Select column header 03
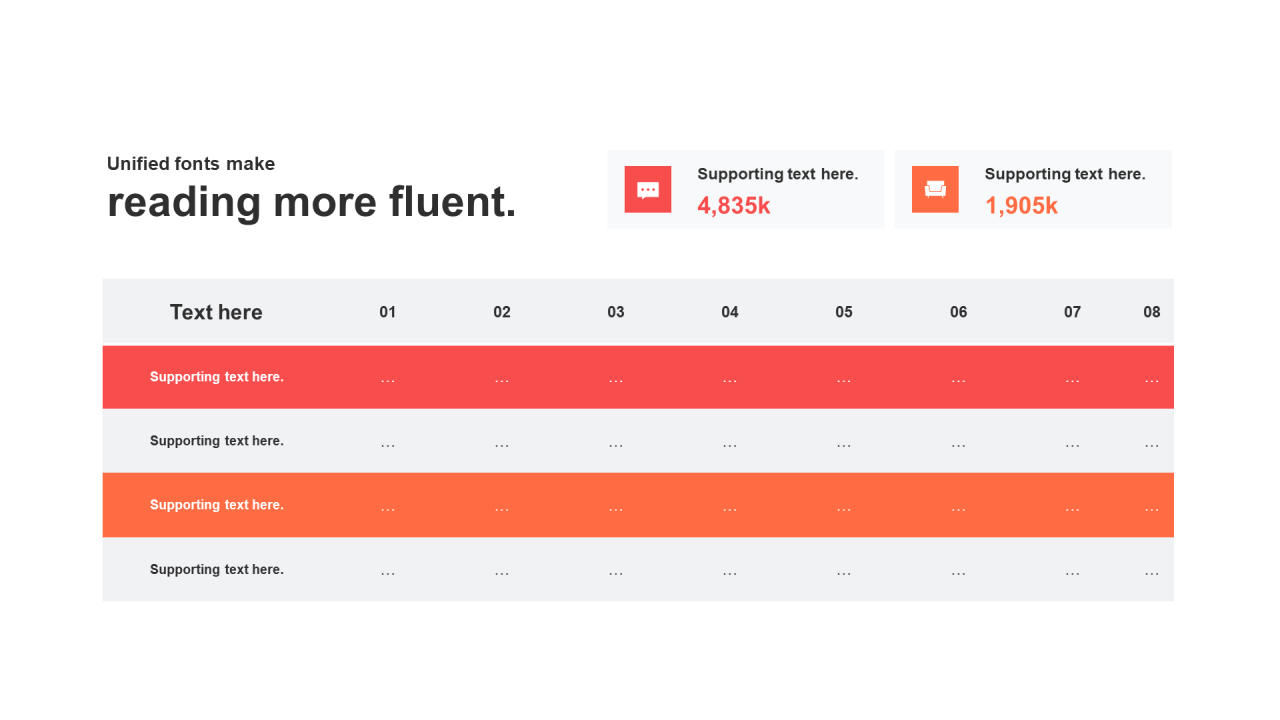The width and height of the screenshot is (1280, 720). (x=616, y=312)
